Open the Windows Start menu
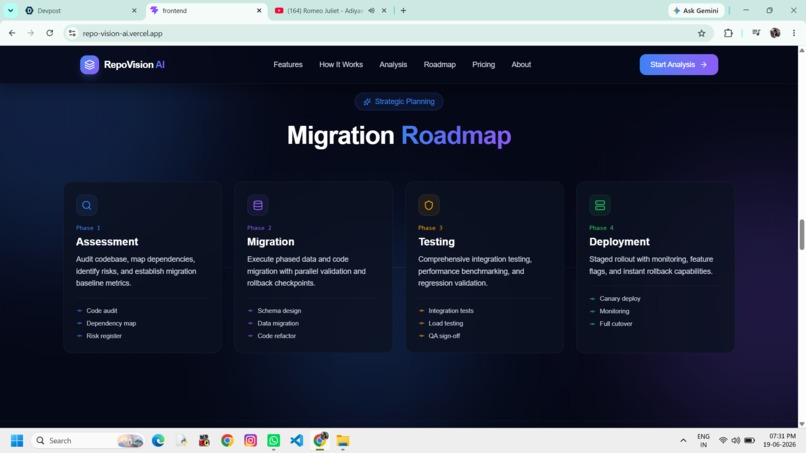Screen dimensions: 806x453 click(x=17, y=441)
